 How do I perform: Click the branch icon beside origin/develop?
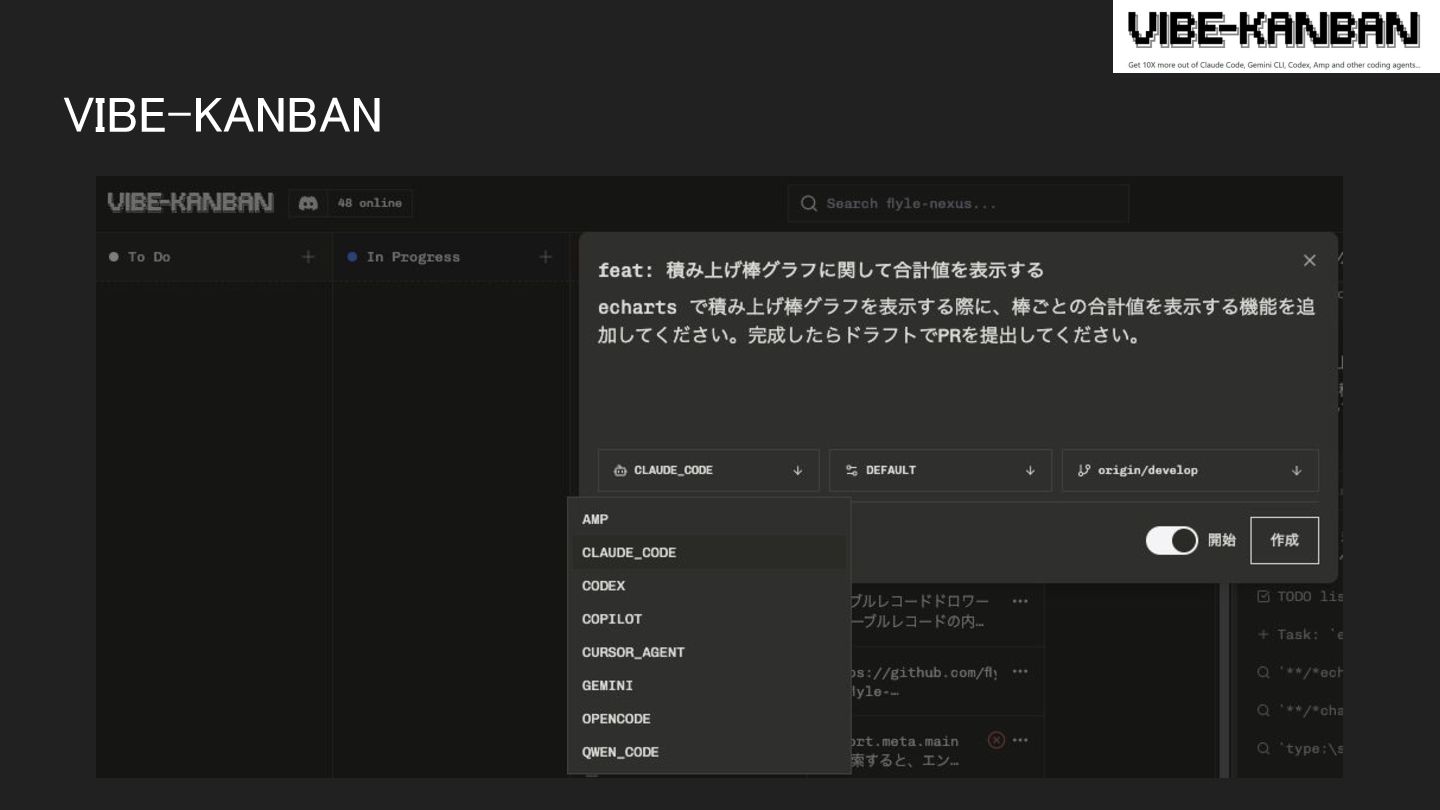point(1084,470)
